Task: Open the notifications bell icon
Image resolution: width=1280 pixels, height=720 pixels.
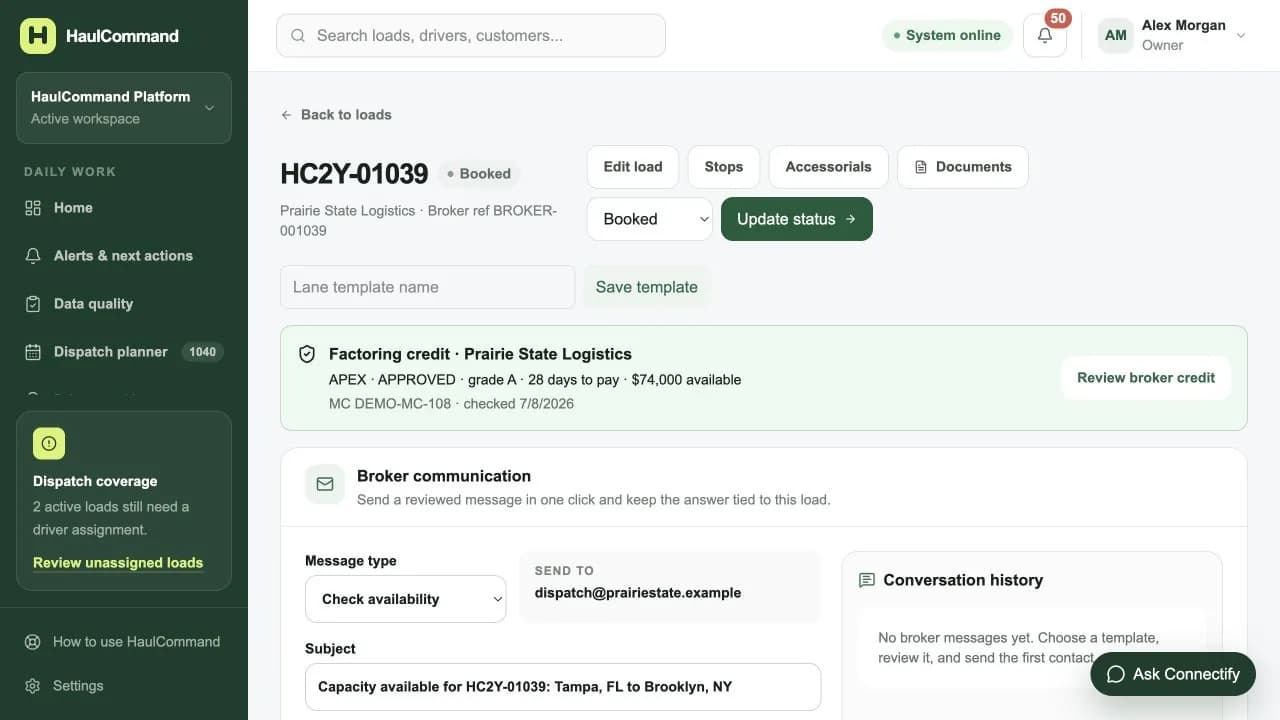Action: click(1045, 35)
